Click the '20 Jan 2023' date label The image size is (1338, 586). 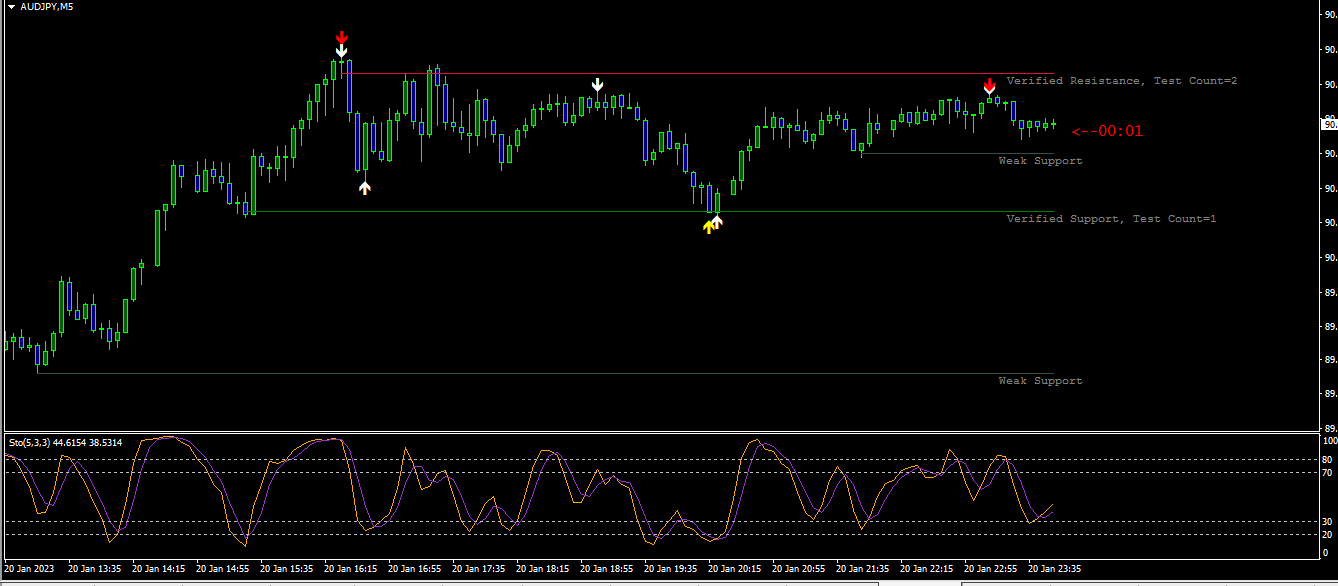[31, 568]
